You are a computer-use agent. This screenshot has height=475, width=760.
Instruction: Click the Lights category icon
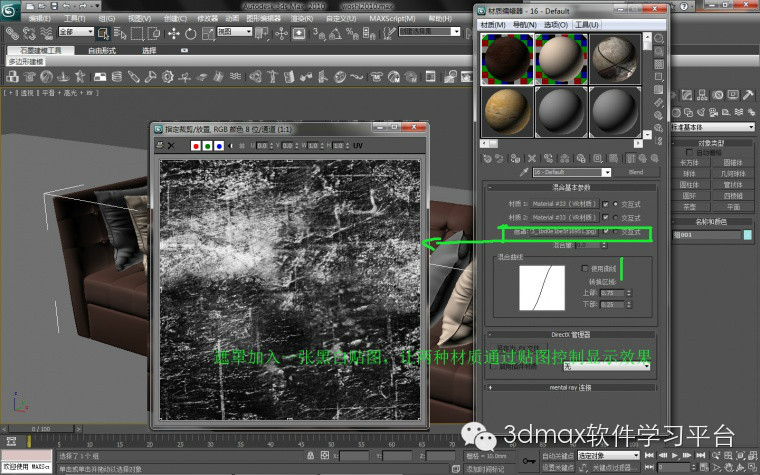[x=701, y=112]
